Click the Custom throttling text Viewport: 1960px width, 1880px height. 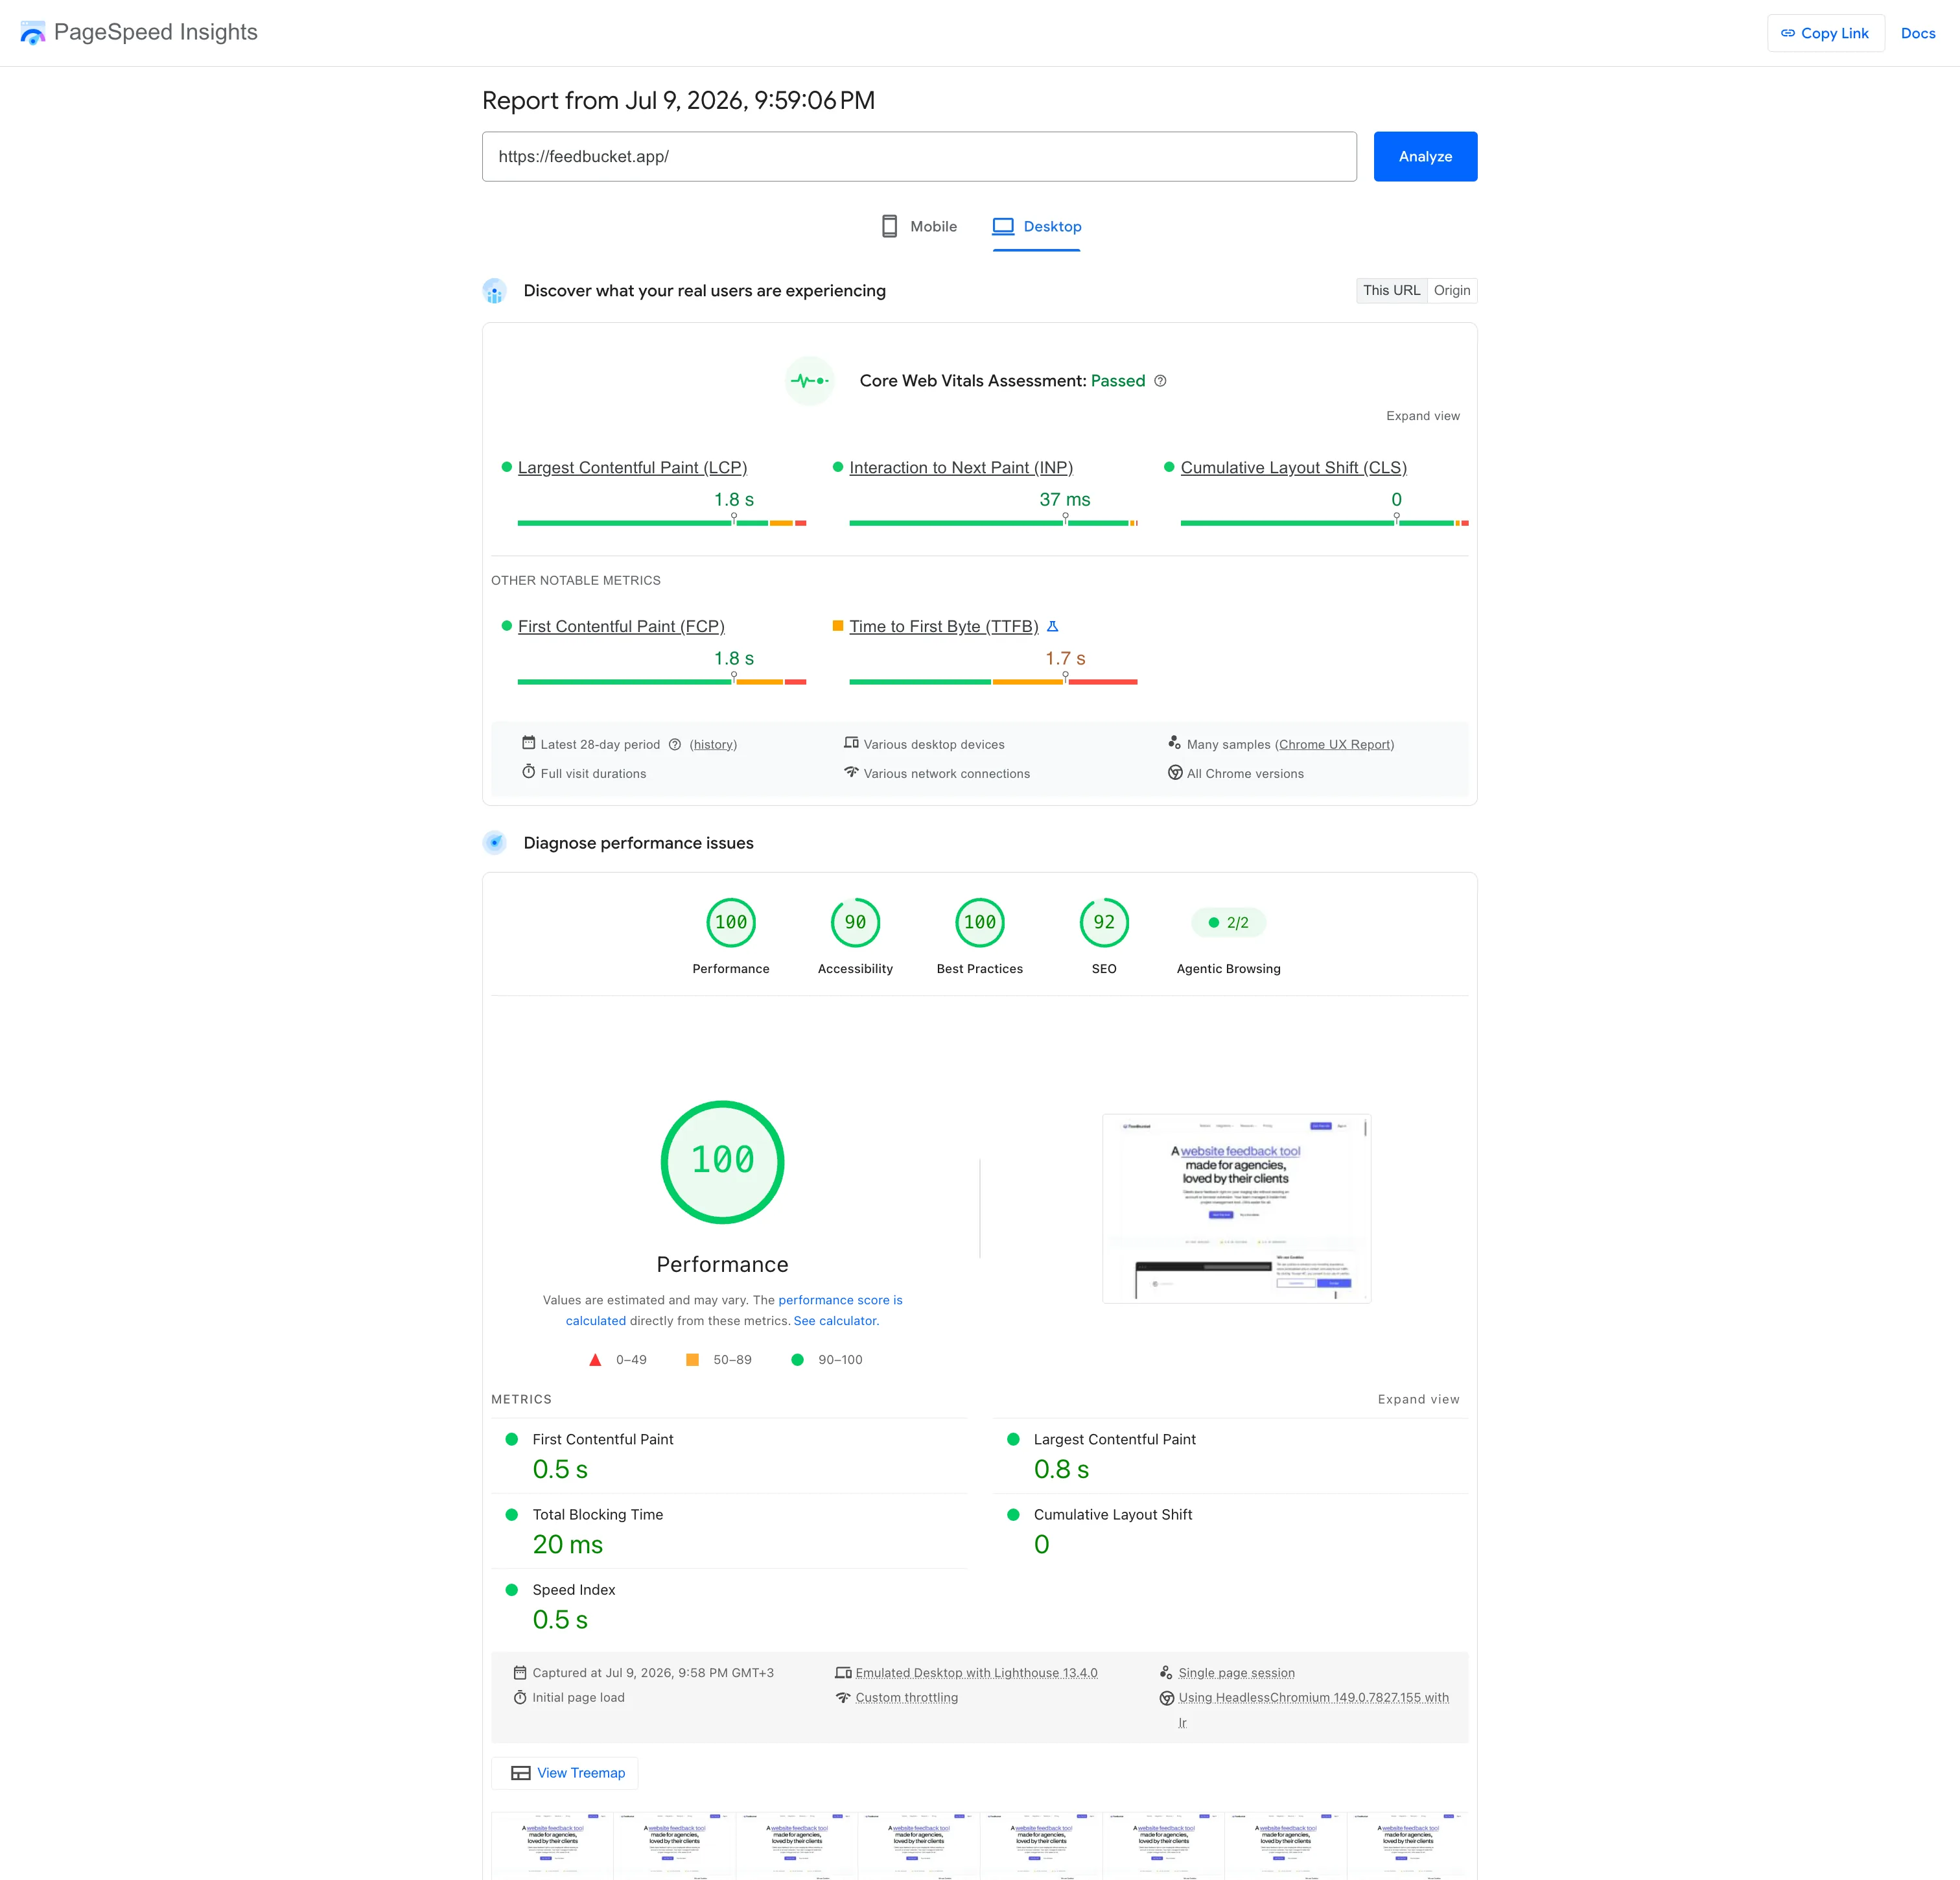[906, 1697]
